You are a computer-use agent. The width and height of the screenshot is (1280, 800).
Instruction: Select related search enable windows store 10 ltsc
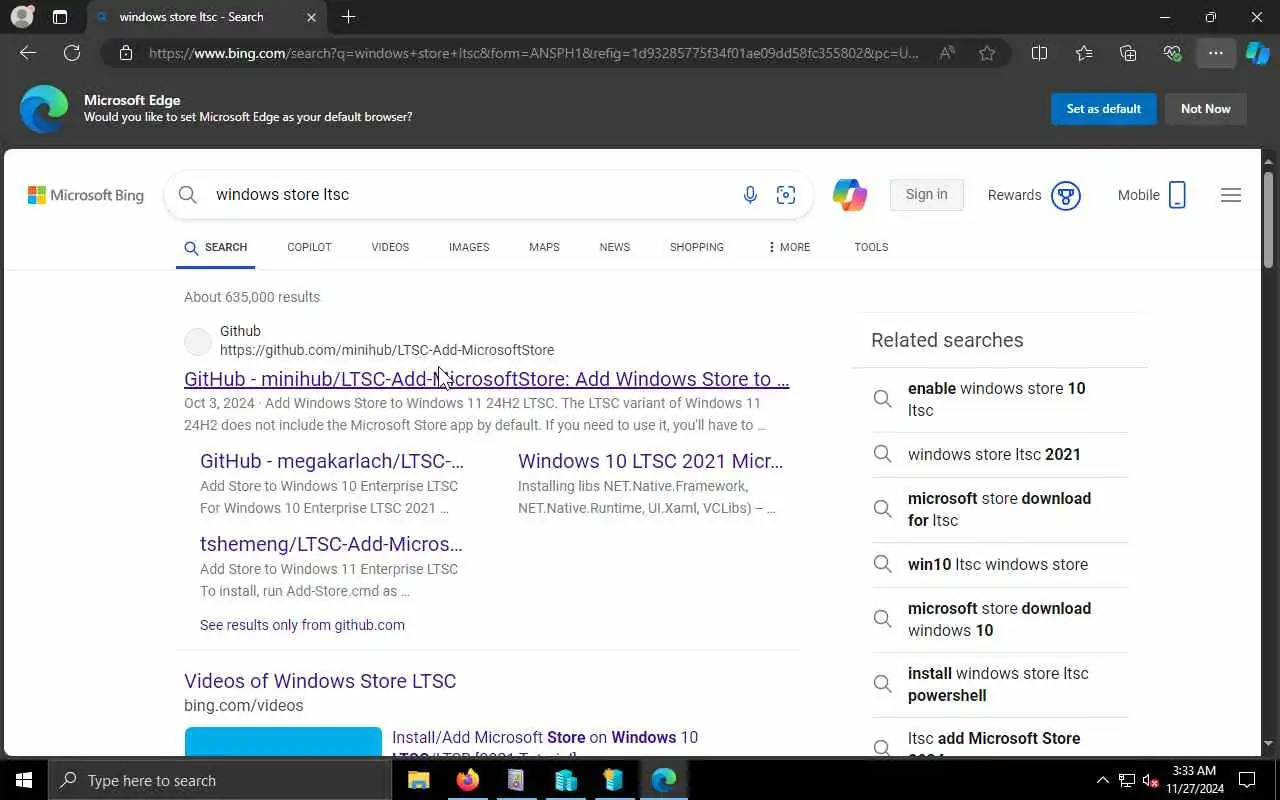pyautogui.click(x=999, y=399)
